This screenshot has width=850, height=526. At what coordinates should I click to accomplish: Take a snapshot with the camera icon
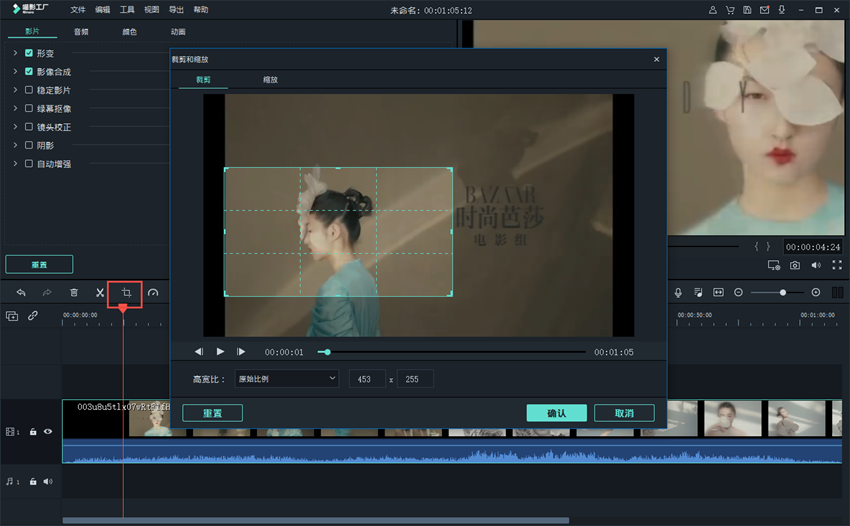[x=795, y=265]
